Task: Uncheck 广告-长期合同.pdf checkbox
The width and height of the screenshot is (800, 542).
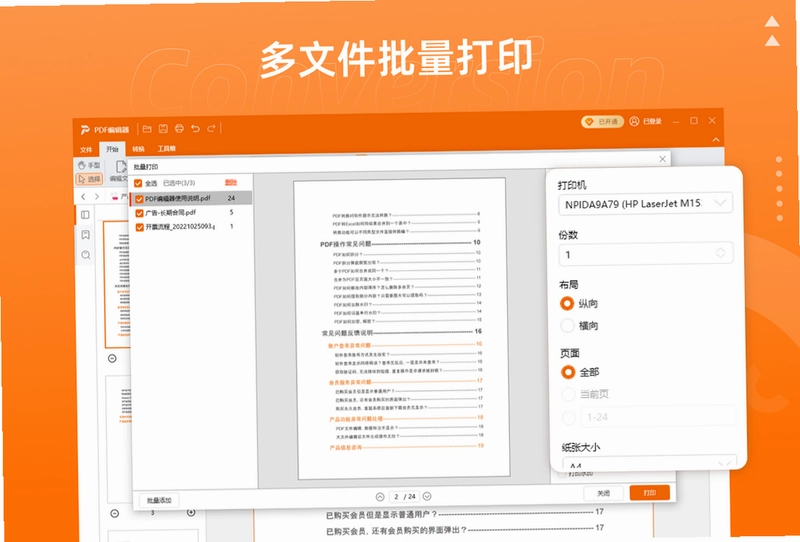Action: click(x=139, y=213)
